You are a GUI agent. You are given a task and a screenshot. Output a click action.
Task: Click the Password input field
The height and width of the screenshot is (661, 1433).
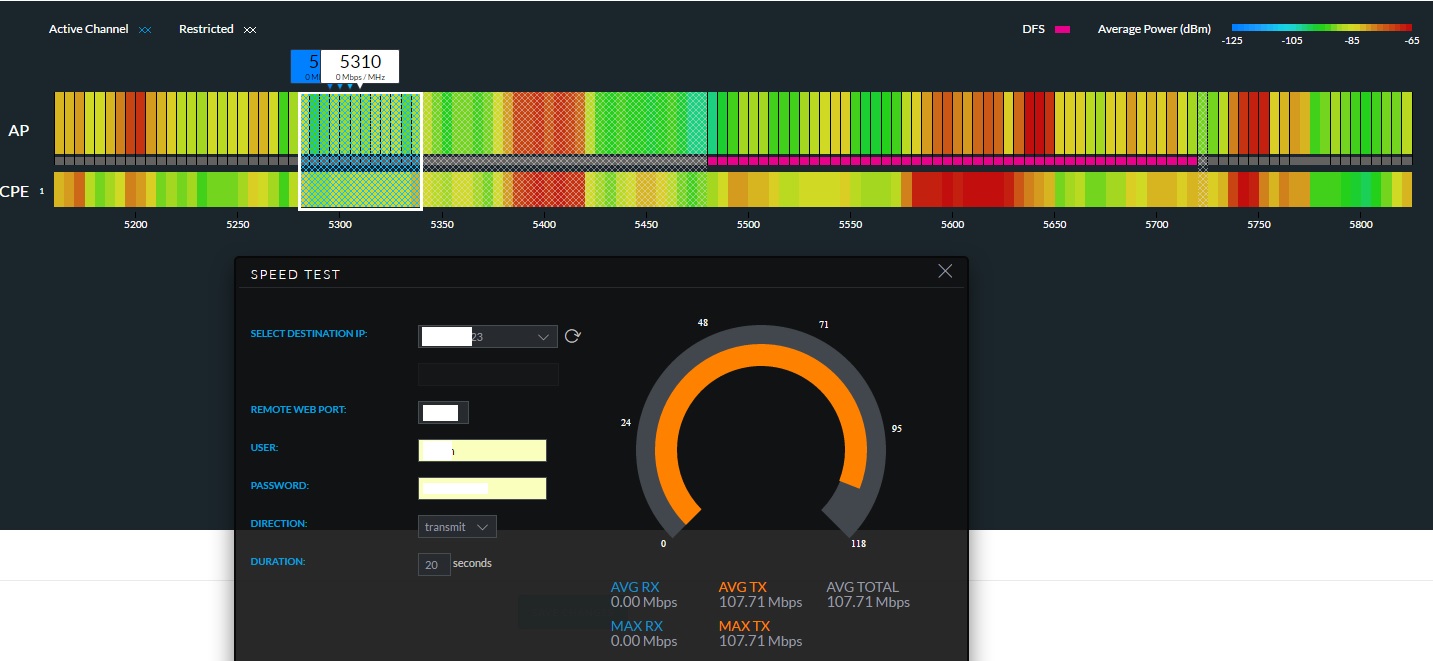coord(482,488)
